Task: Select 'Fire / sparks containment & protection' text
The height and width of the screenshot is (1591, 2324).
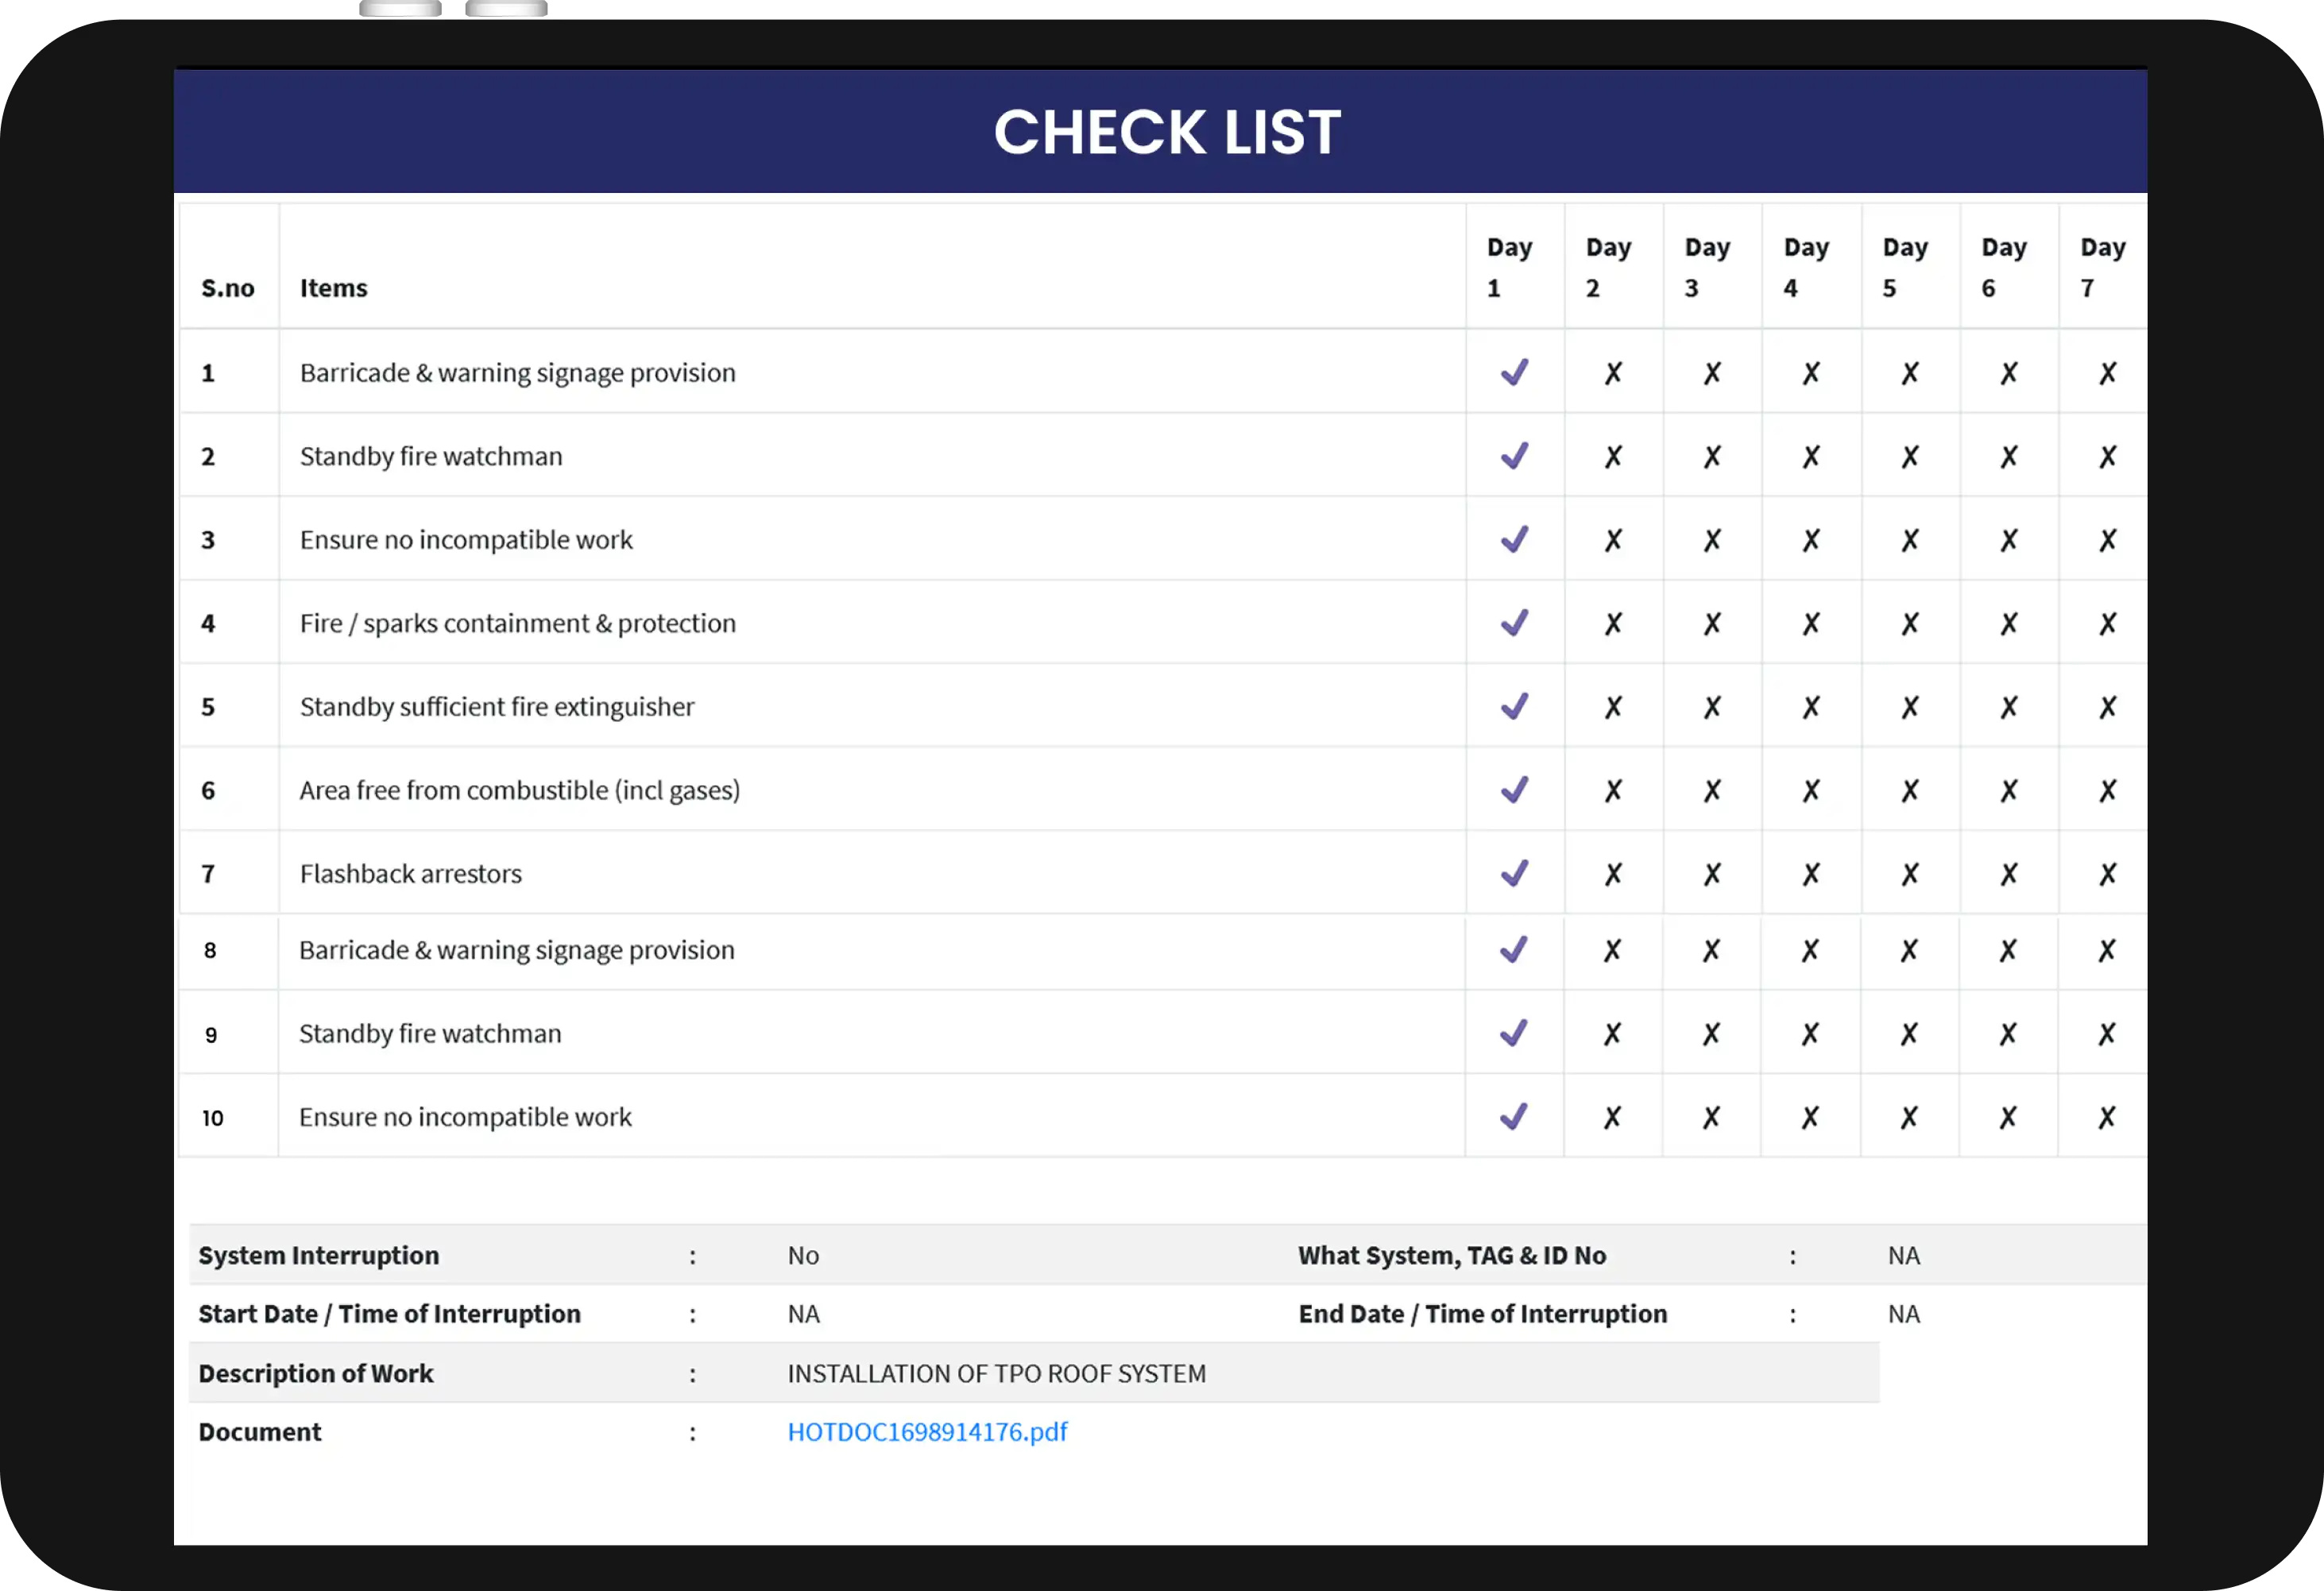Action: pos(518,624)
